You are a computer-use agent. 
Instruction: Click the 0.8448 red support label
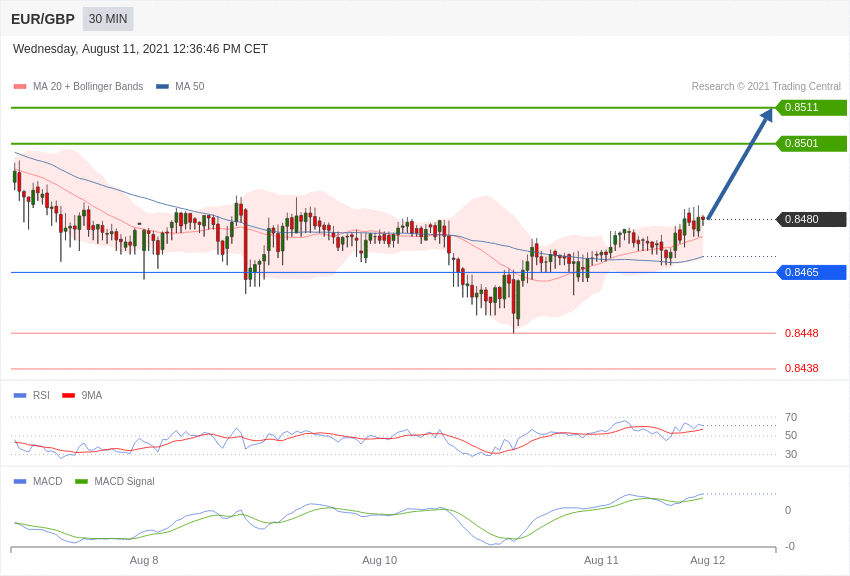(x=802, y=333)
